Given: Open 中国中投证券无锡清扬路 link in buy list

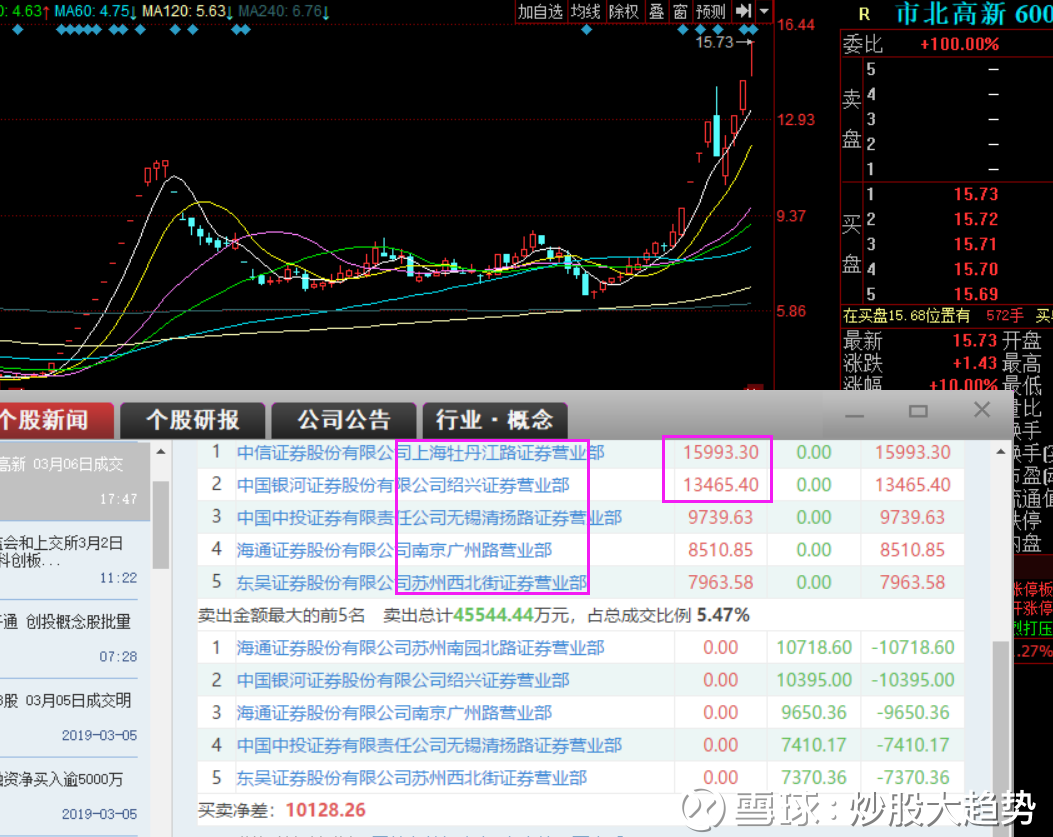Looking at the screenshot, I should [429, 518].
